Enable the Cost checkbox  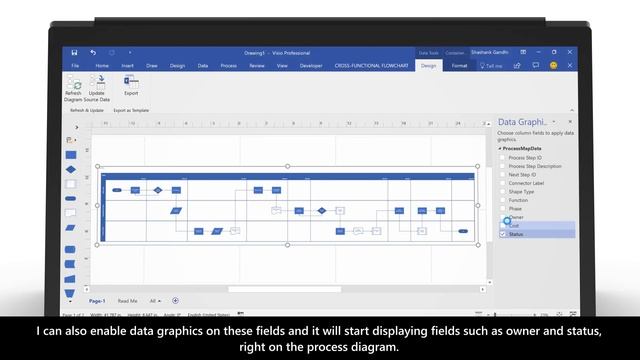pyautogui.click(x=502, y=226)
